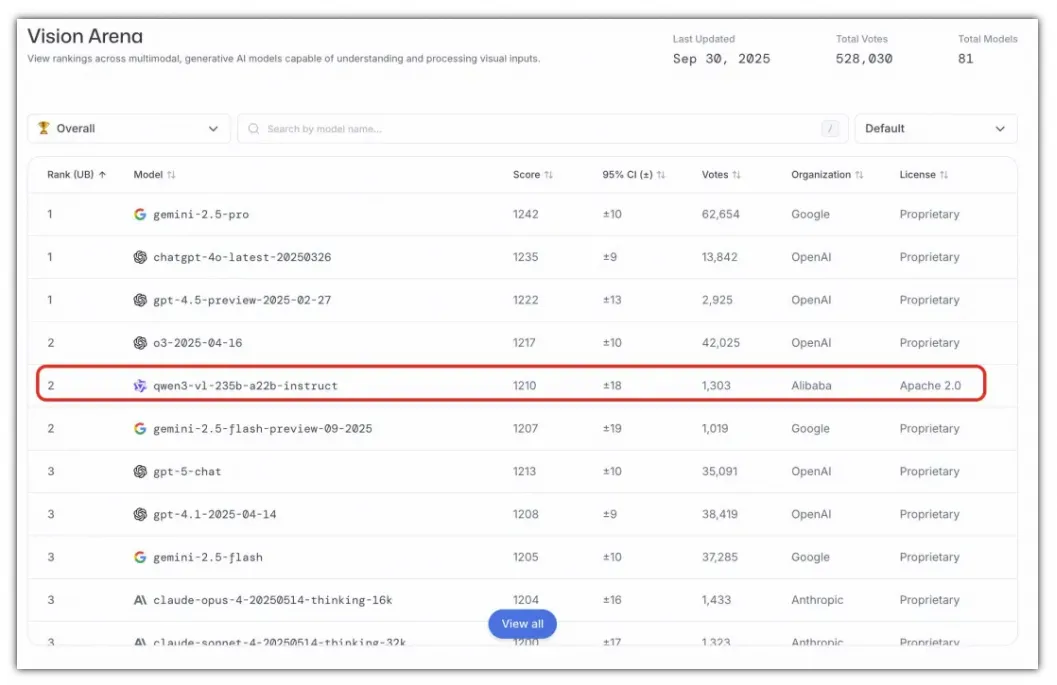Click the slash shortcut badge in search box
The width and height of the screenshot is (1057, 685).
pos(830,129)
